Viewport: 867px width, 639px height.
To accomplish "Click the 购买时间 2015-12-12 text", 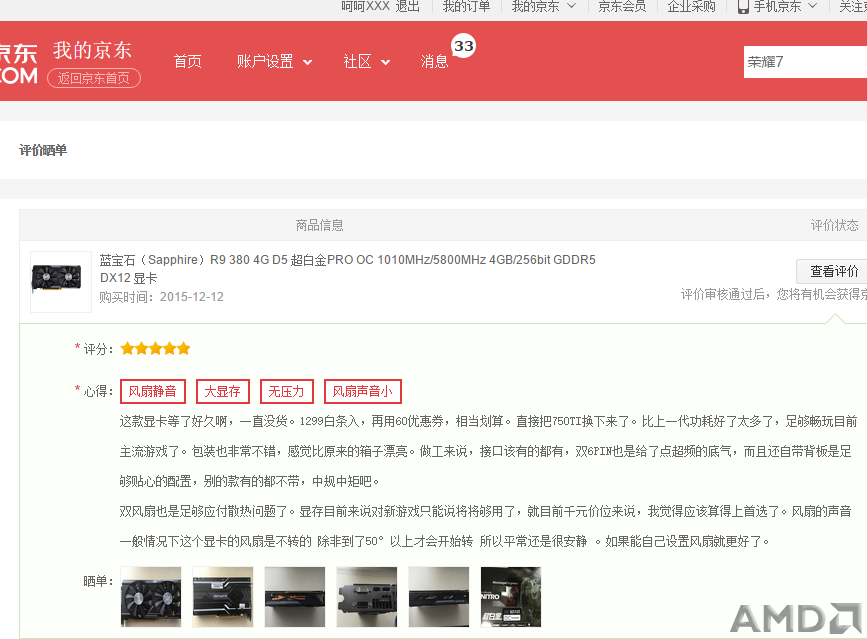I will point(161,297).
